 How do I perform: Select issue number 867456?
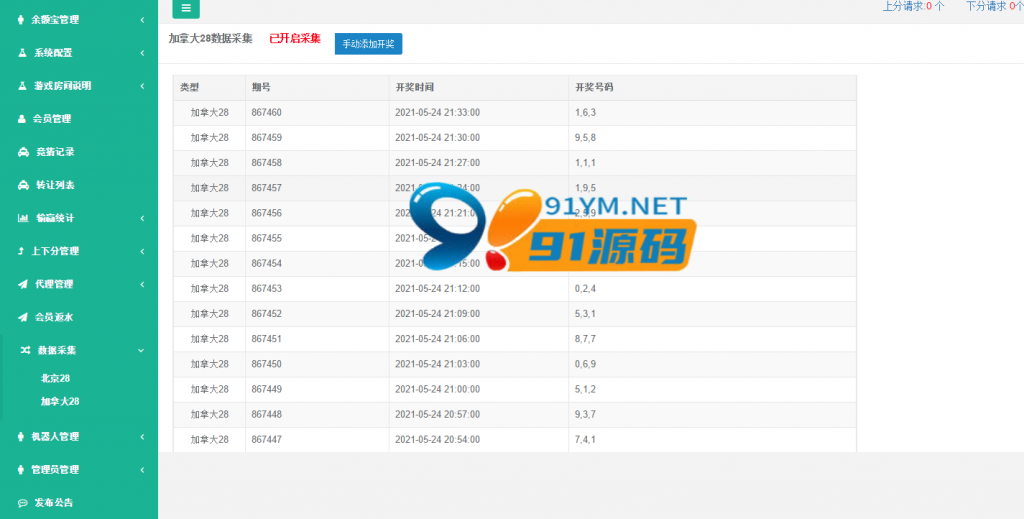266,213
